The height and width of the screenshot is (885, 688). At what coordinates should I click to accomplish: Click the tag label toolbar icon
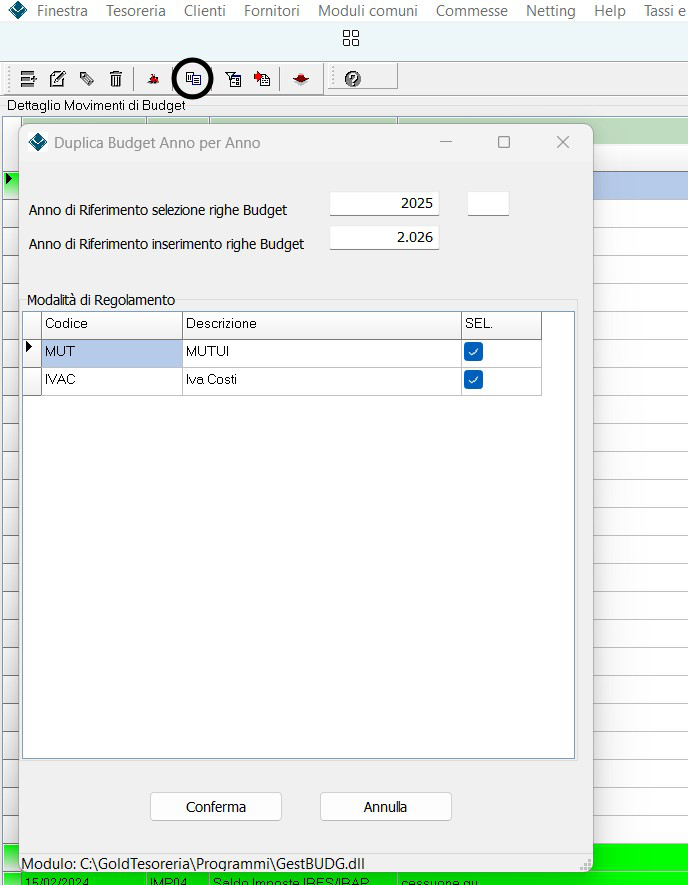[87, 78]
